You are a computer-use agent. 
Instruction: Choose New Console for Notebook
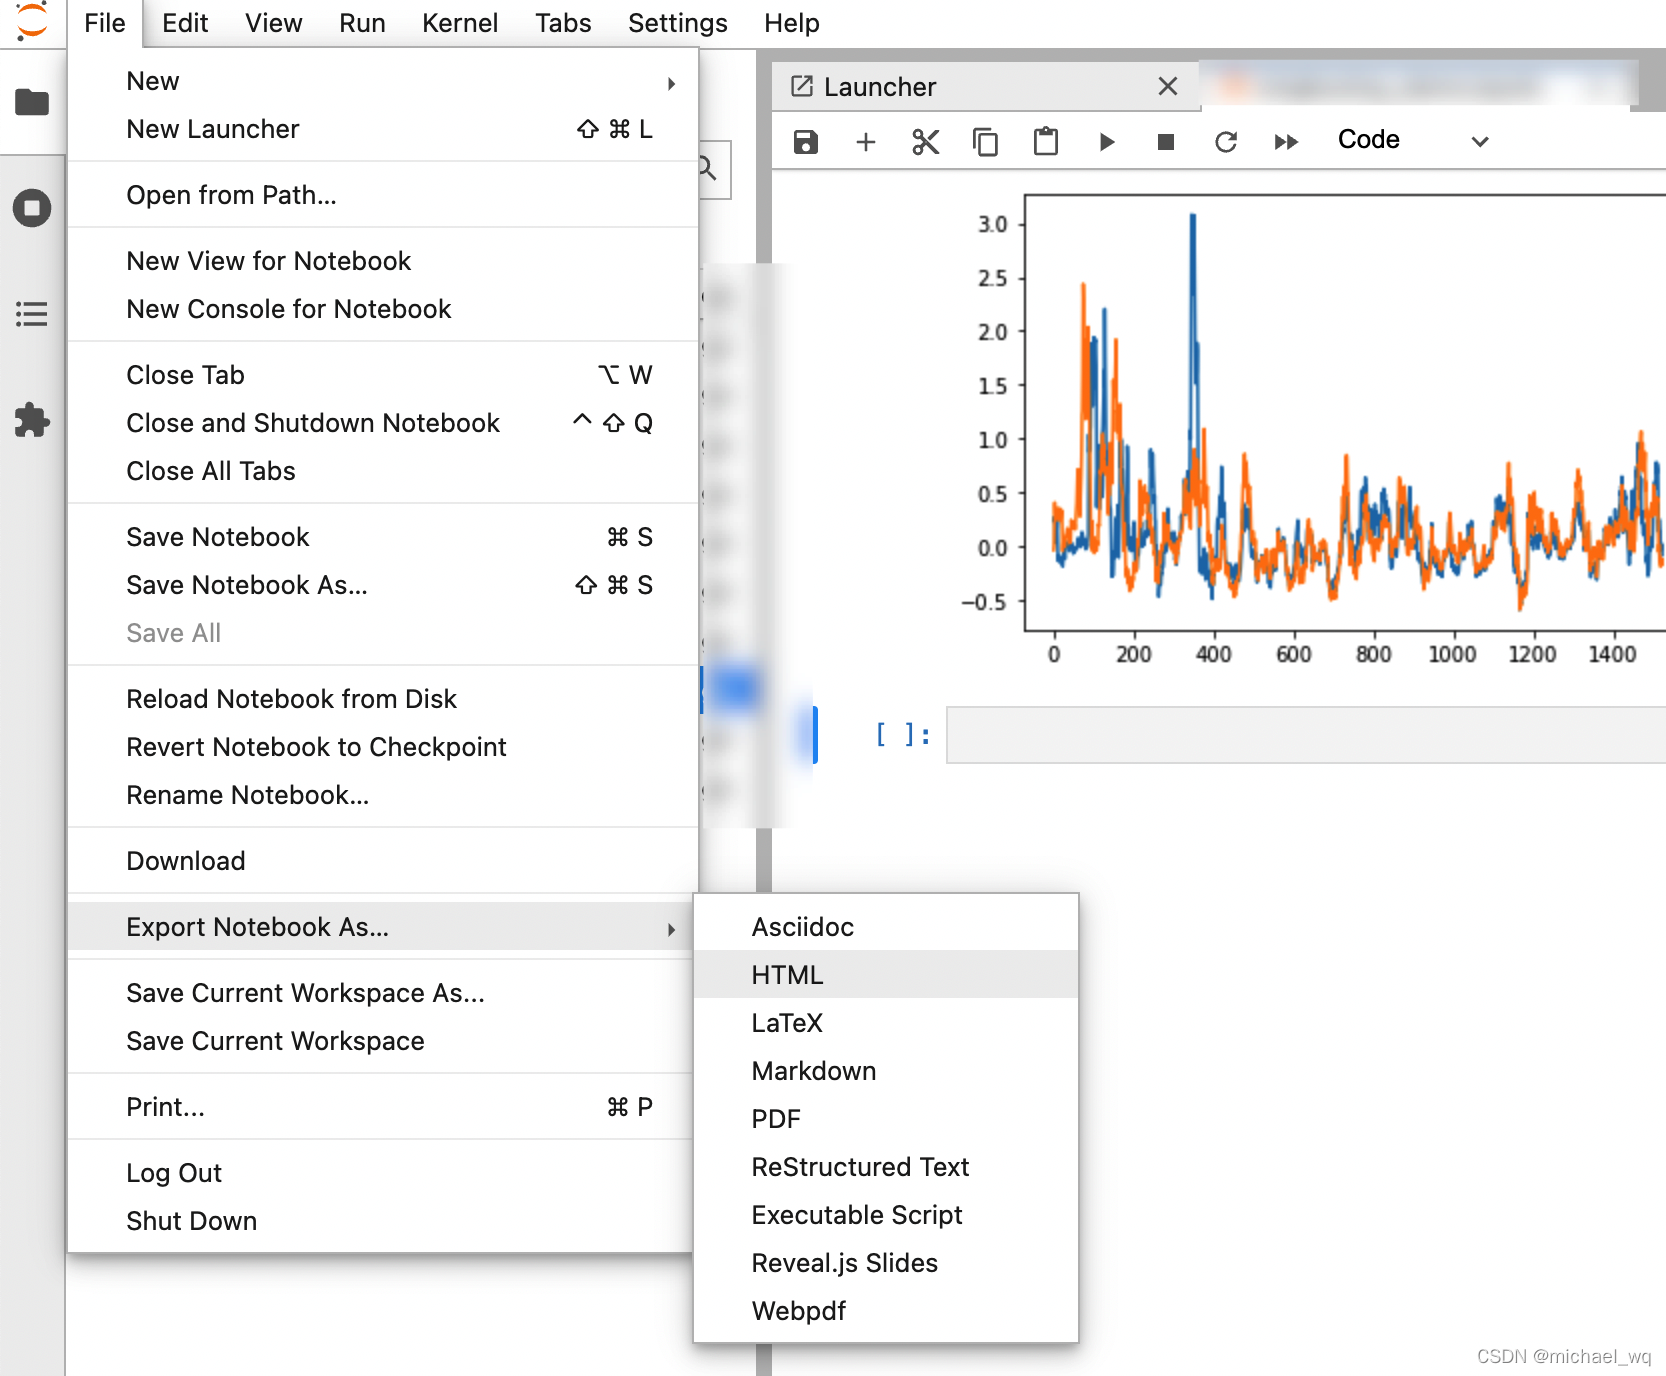382,309
